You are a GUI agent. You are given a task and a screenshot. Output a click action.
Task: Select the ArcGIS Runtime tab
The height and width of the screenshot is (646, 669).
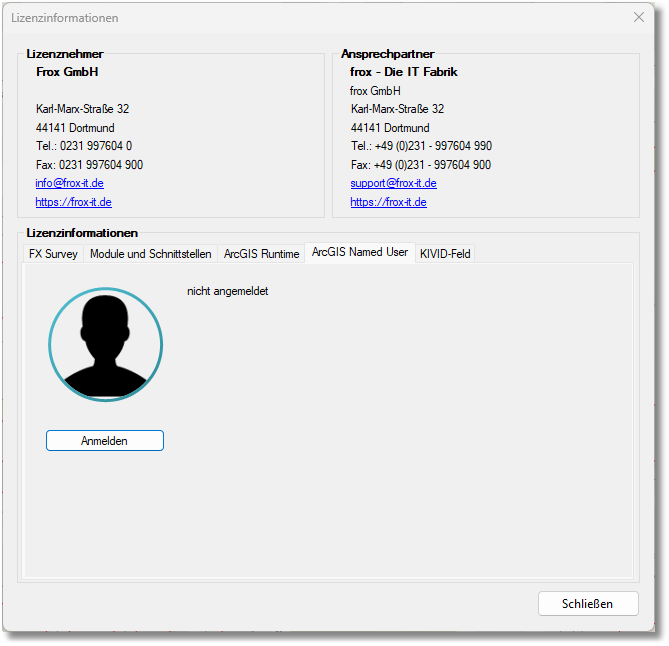click(261, 254)
